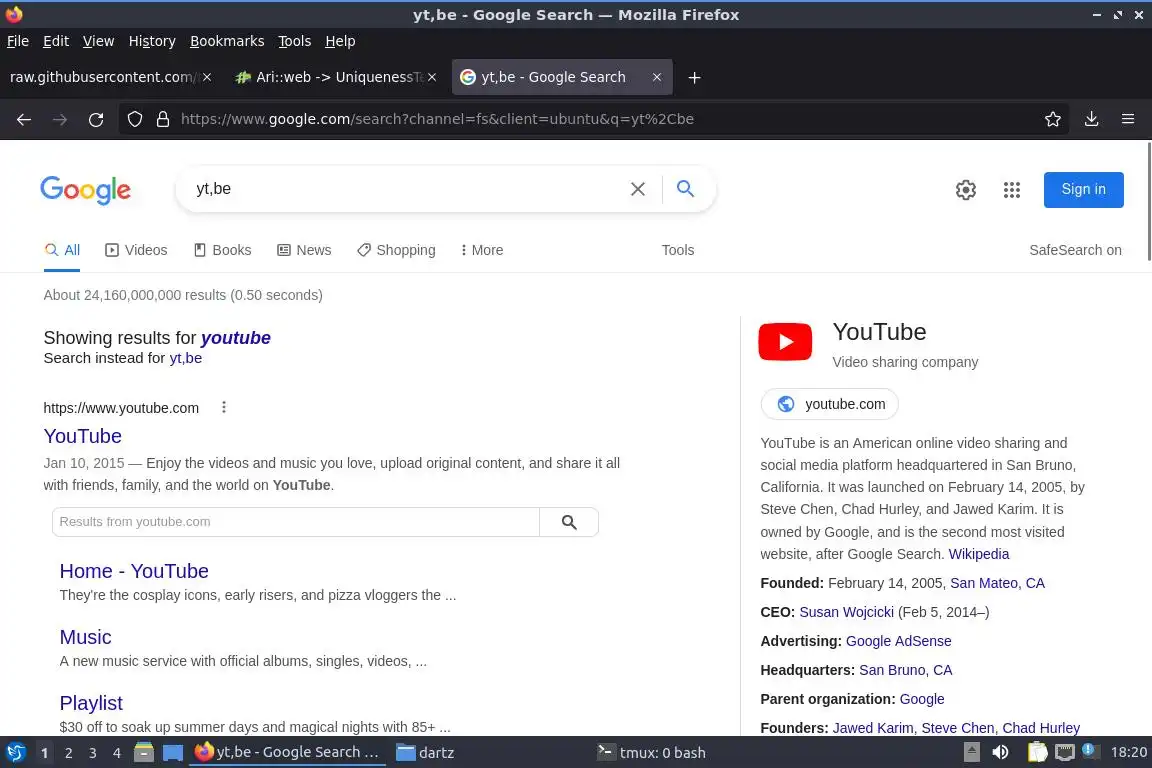The width and height of the screenshot is (1152, 768).
Task: Open the Tools menu in menu bar
Action: 295,41
